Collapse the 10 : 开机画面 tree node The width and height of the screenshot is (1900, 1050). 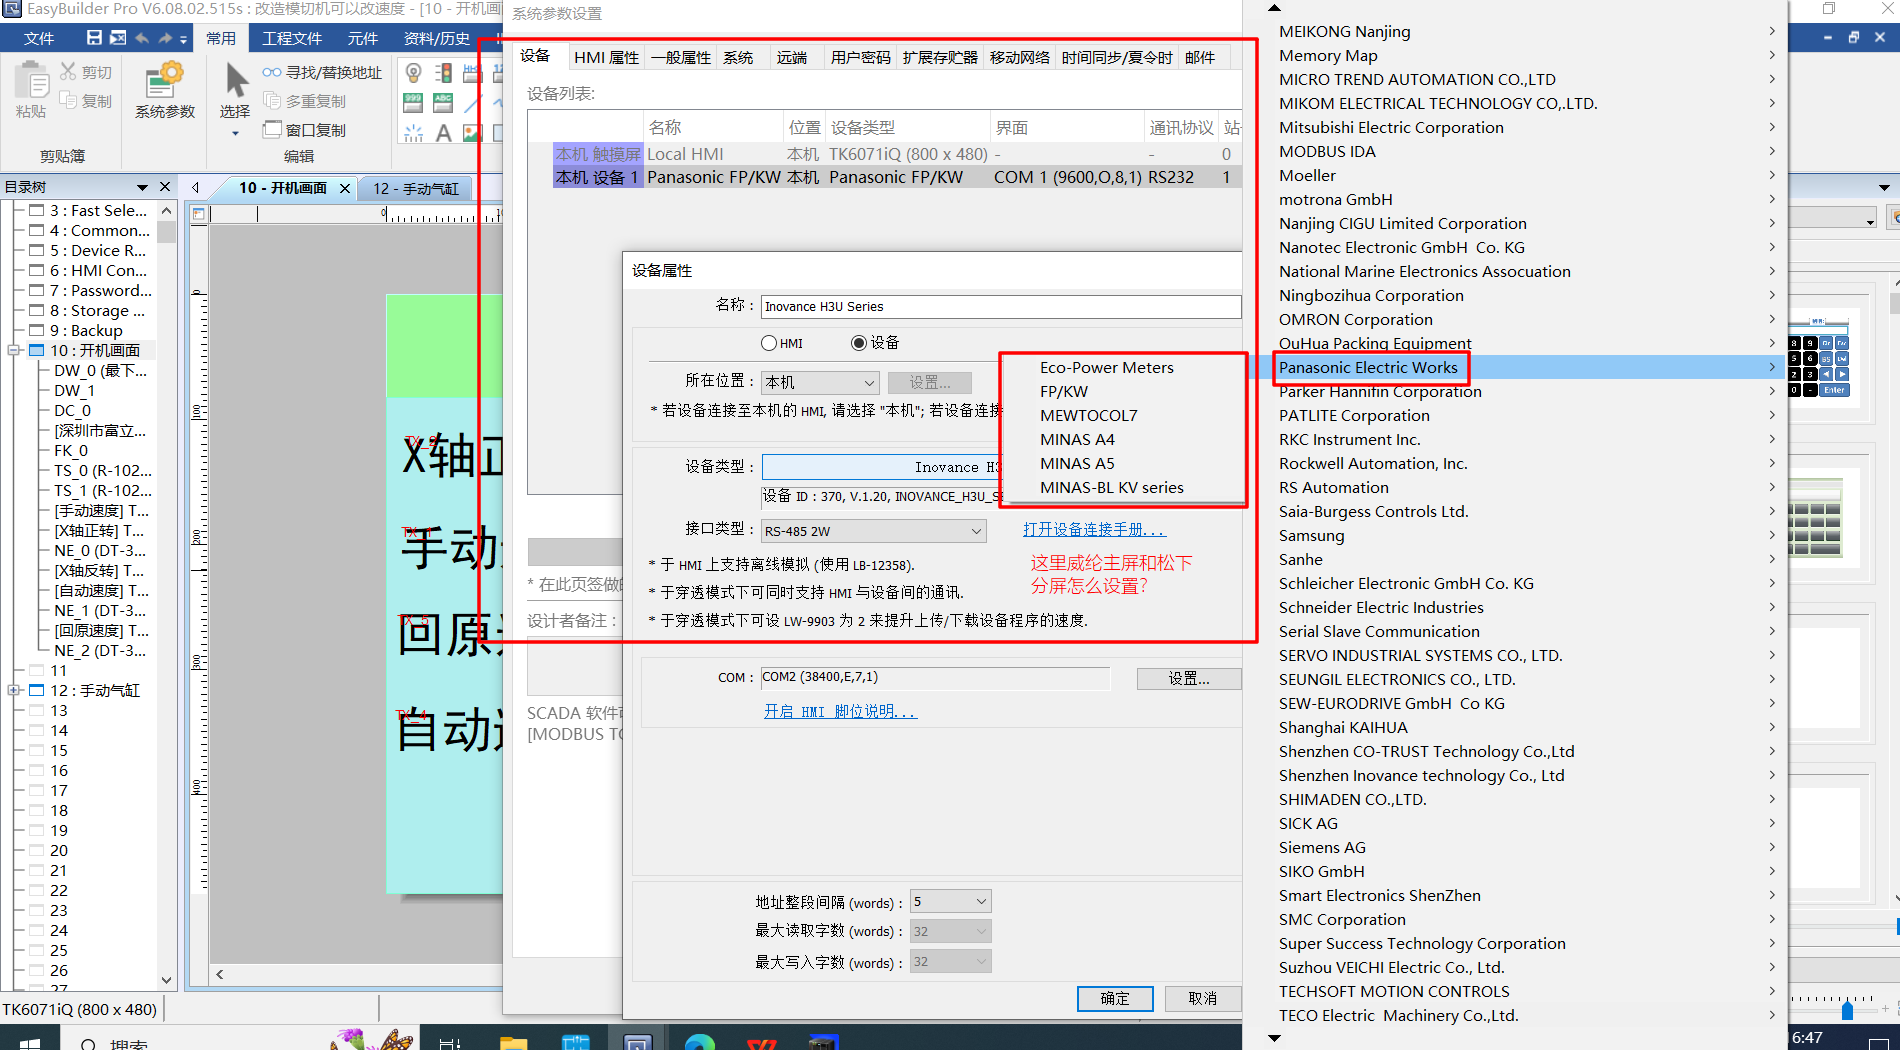14,350
